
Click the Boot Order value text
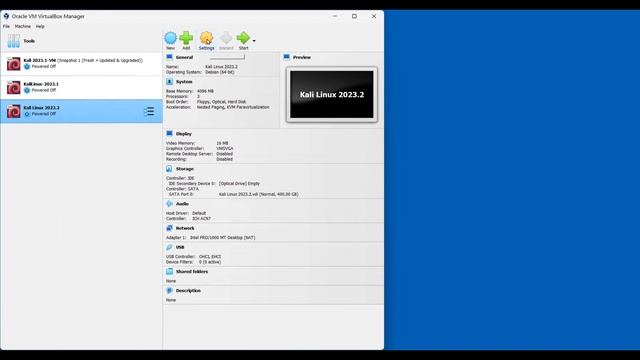[222, 102]
